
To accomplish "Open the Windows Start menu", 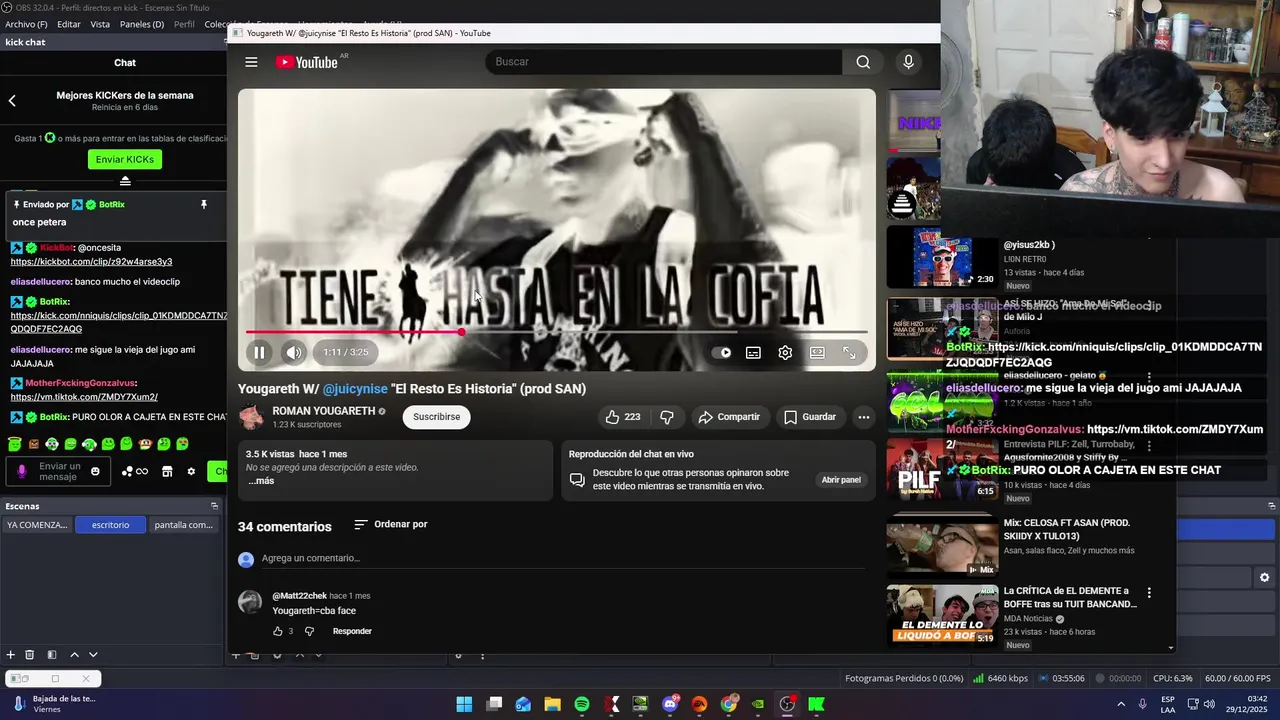I will click(x=464, y=705).
